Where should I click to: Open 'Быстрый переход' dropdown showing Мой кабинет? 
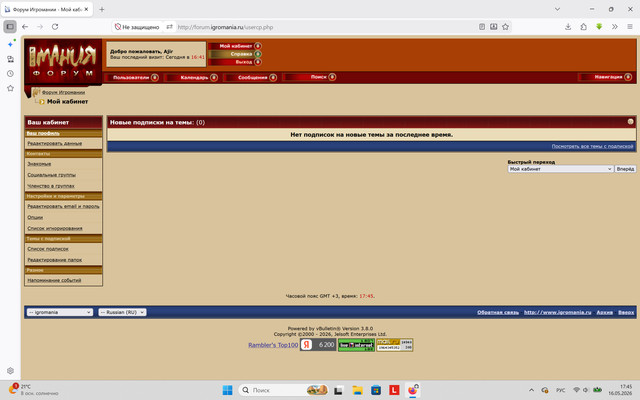tap(560, 169)
